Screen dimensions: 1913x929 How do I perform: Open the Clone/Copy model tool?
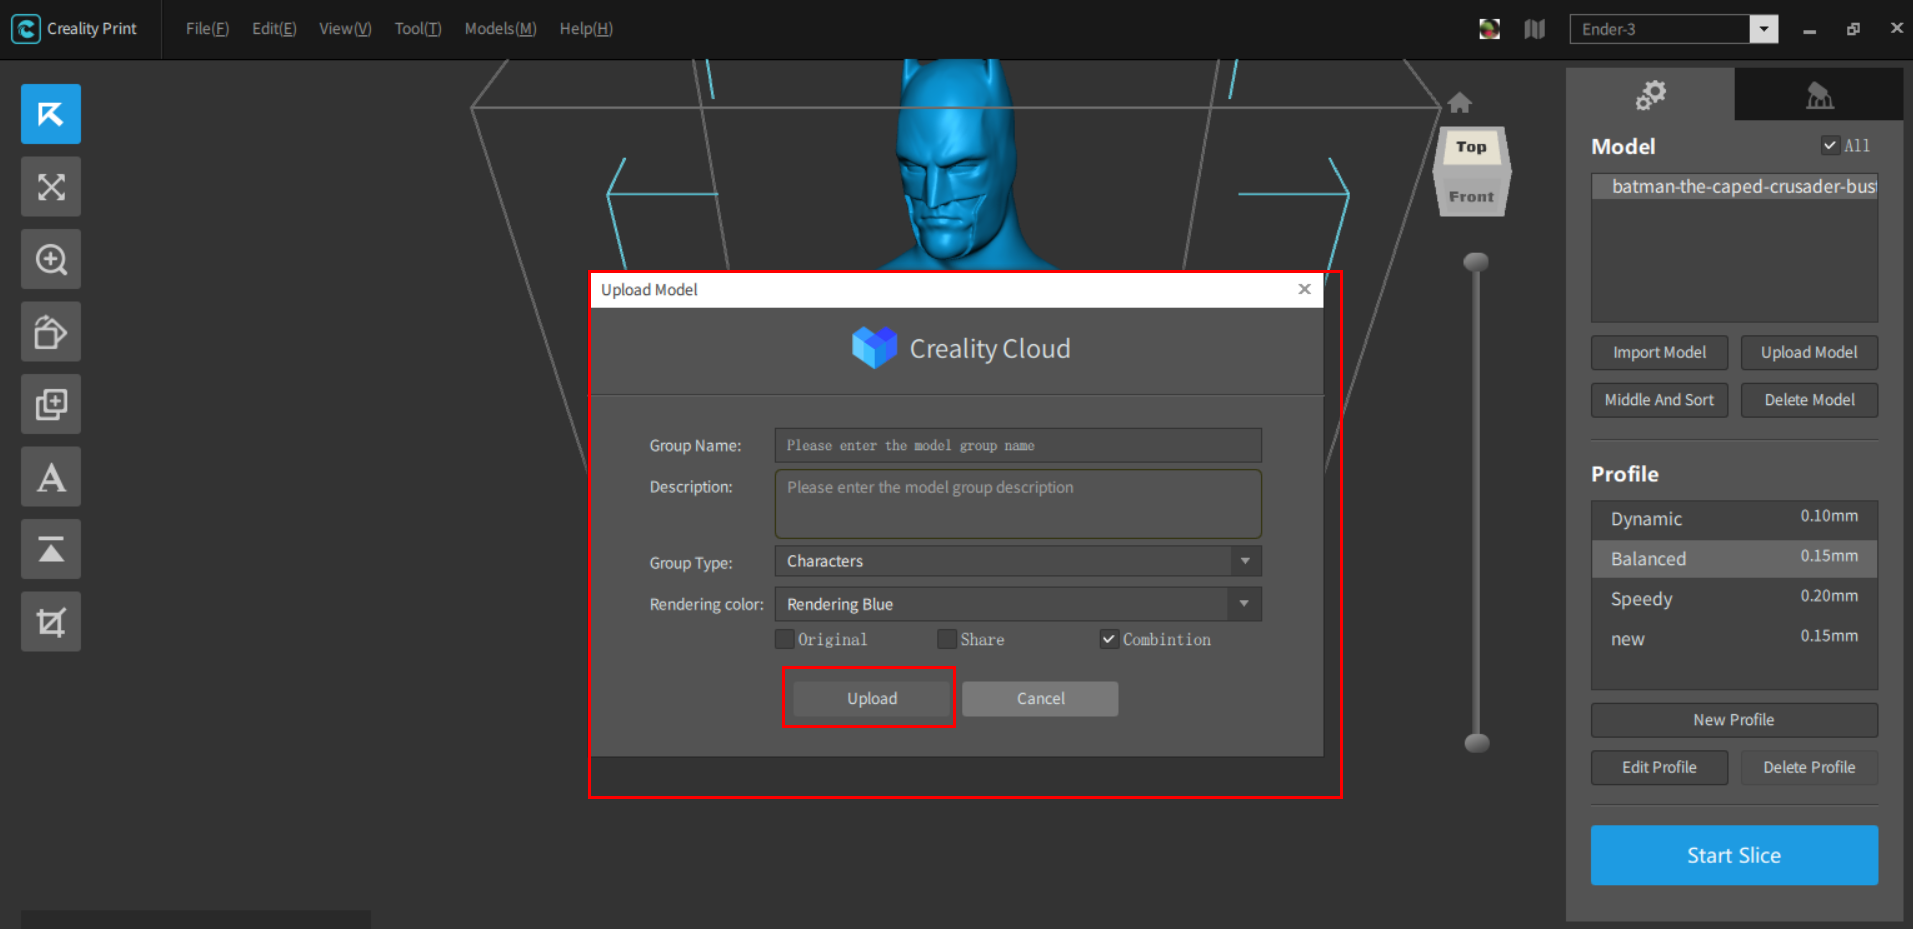coord(50,404)
